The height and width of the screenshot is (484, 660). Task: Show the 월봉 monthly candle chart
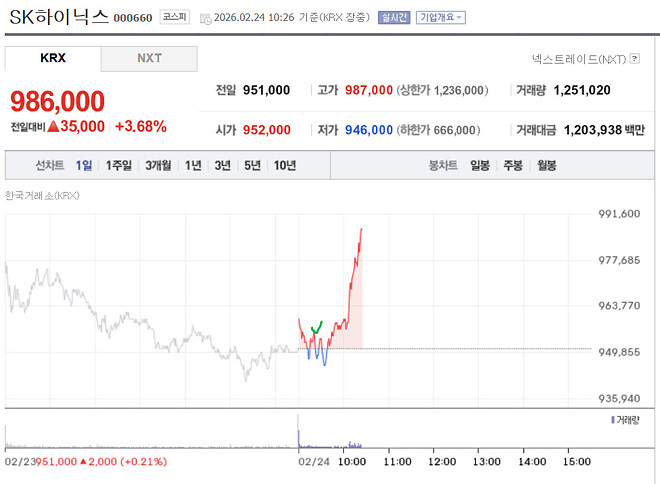pos(547,165)
